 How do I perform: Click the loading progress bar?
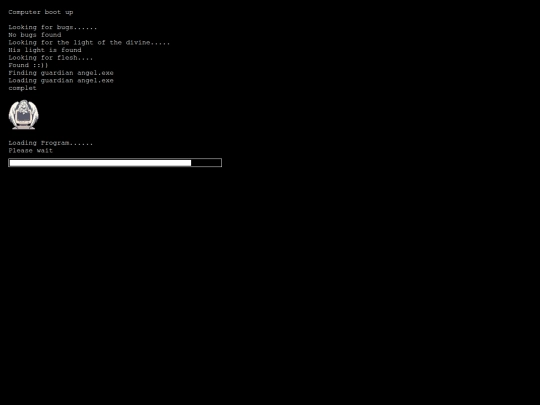[115, 163]
